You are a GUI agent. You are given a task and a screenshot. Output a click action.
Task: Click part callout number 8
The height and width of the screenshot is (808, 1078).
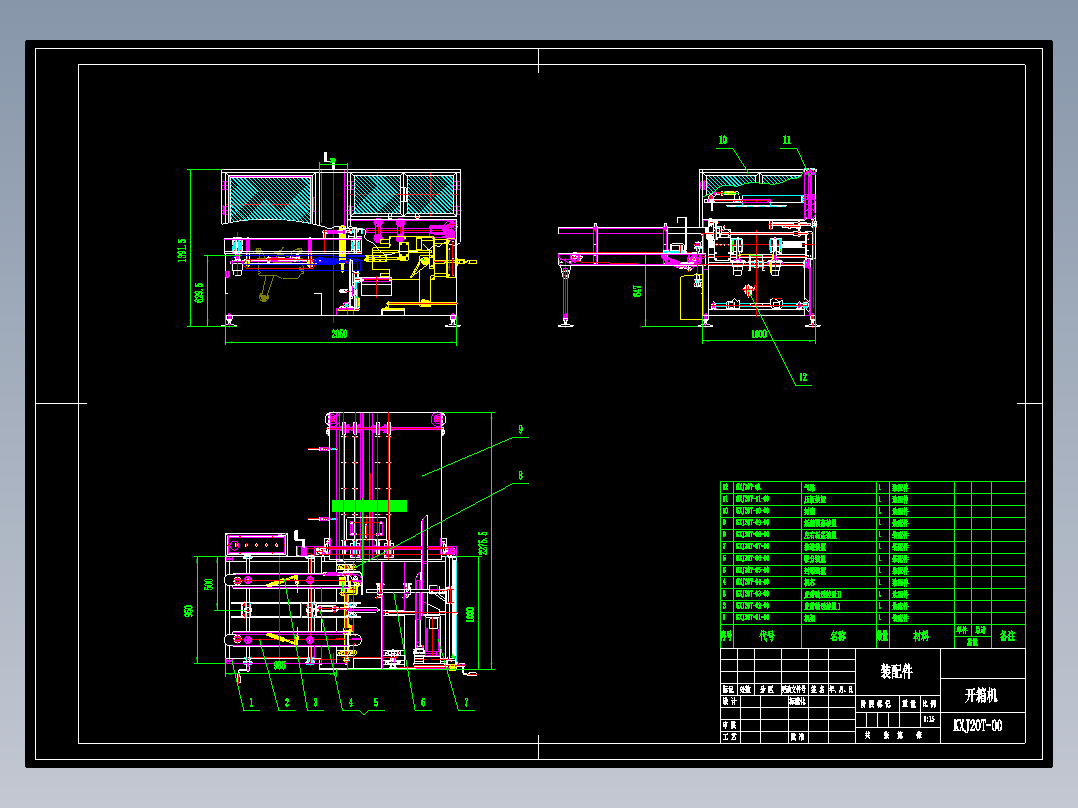pyautogui.click(x=520, y=476)
